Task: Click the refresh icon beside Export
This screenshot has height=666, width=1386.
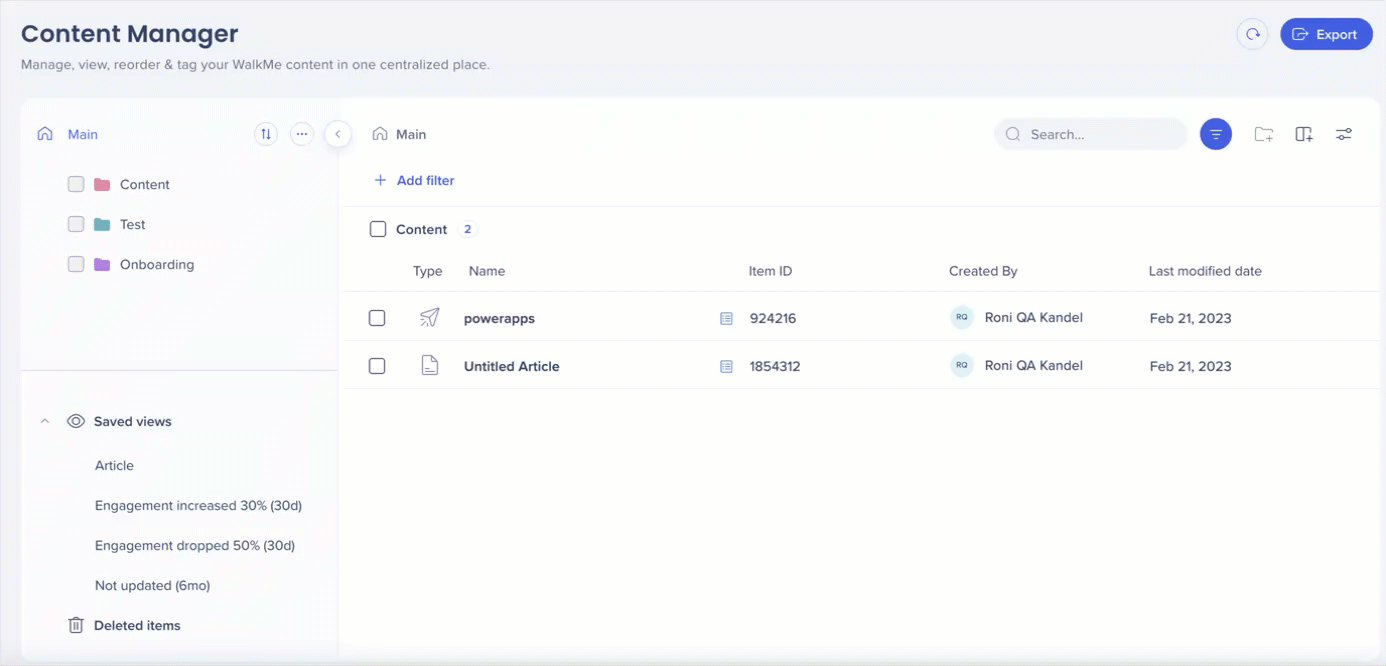Action: click(x=1252, y=34)
